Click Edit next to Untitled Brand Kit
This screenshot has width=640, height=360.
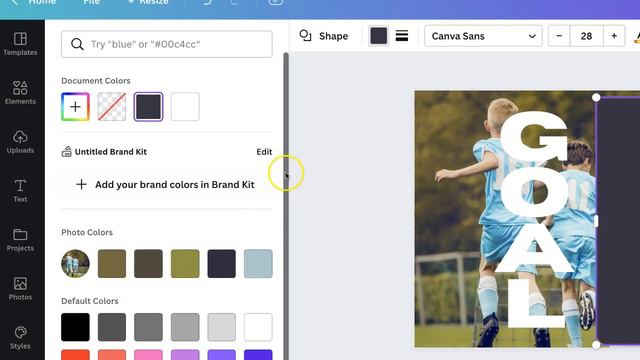[264, 152]
